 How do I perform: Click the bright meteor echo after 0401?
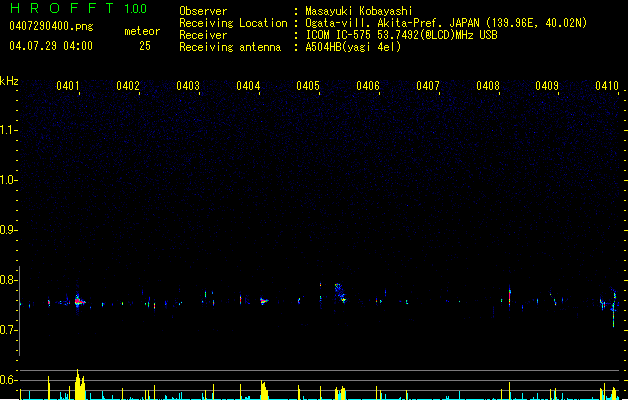[x=79, y=301]
